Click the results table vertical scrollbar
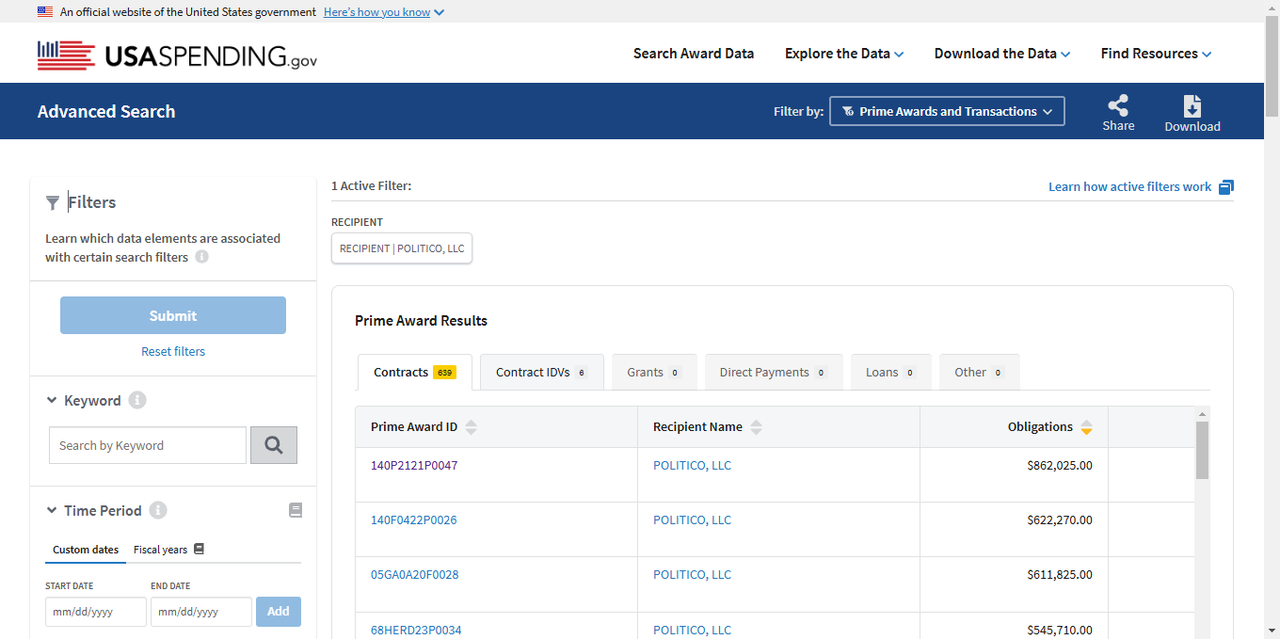This screenshot has width=1280, height=639. 1202,450
